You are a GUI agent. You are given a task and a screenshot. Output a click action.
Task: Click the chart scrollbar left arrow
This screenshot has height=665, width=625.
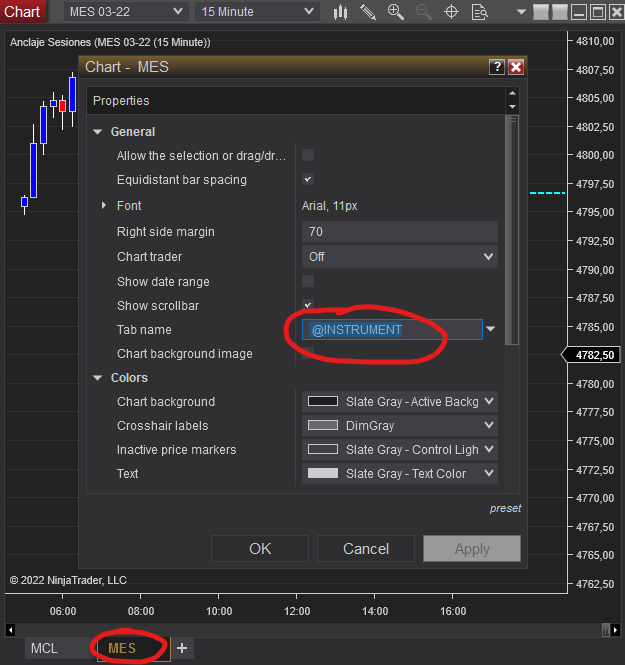(x=11, y=630)
